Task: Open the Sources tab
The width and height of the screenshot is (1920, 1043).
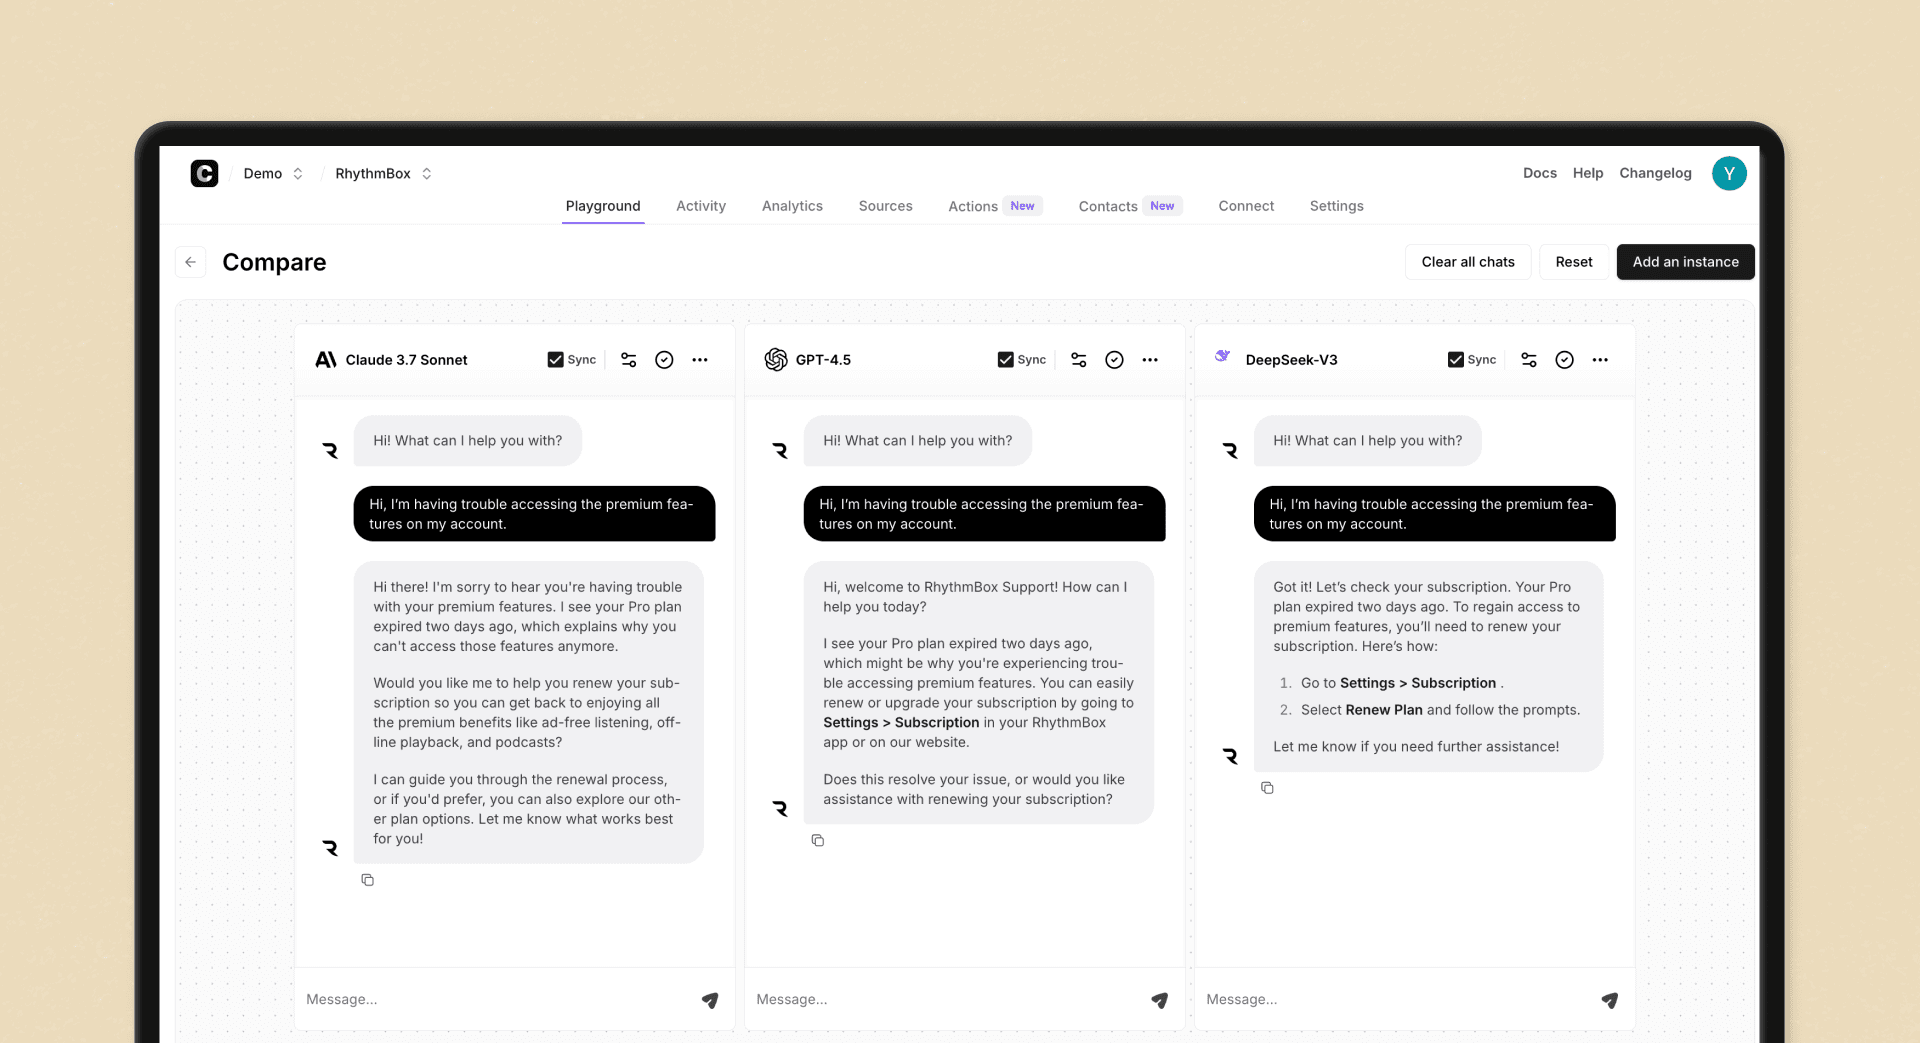Action: click(x=885, y=206)
